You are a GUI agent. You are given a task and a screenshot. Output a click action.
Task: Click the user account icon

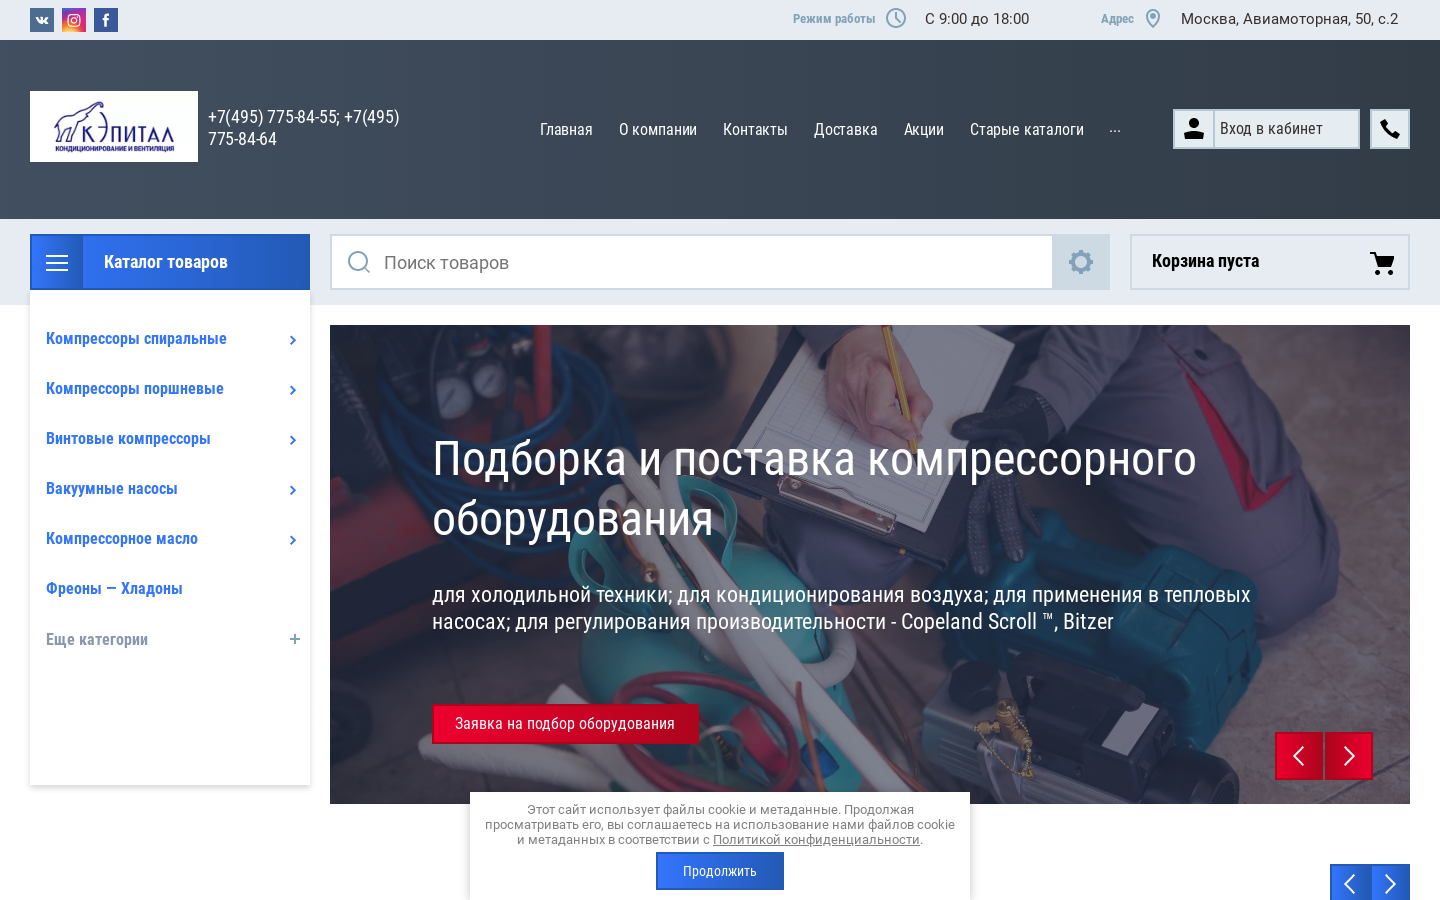click(x=1194, y=129)
